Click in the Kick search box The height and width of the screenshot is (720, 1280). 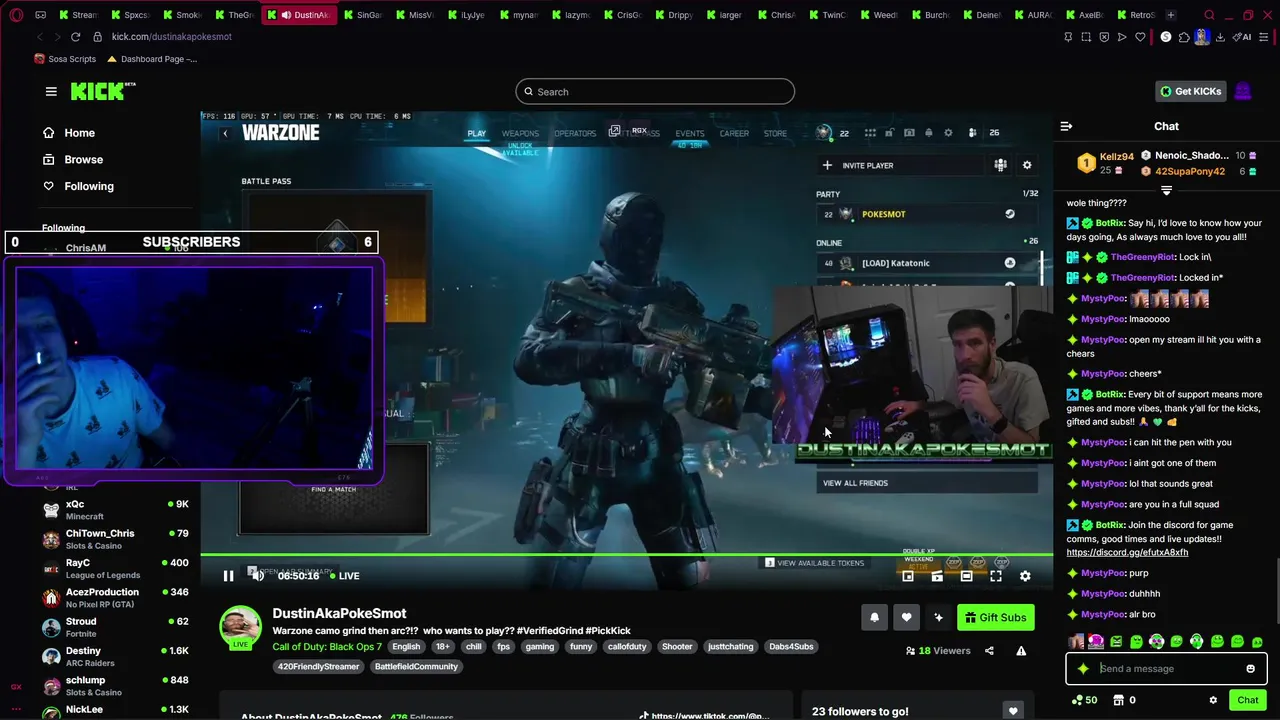(655, 92)
